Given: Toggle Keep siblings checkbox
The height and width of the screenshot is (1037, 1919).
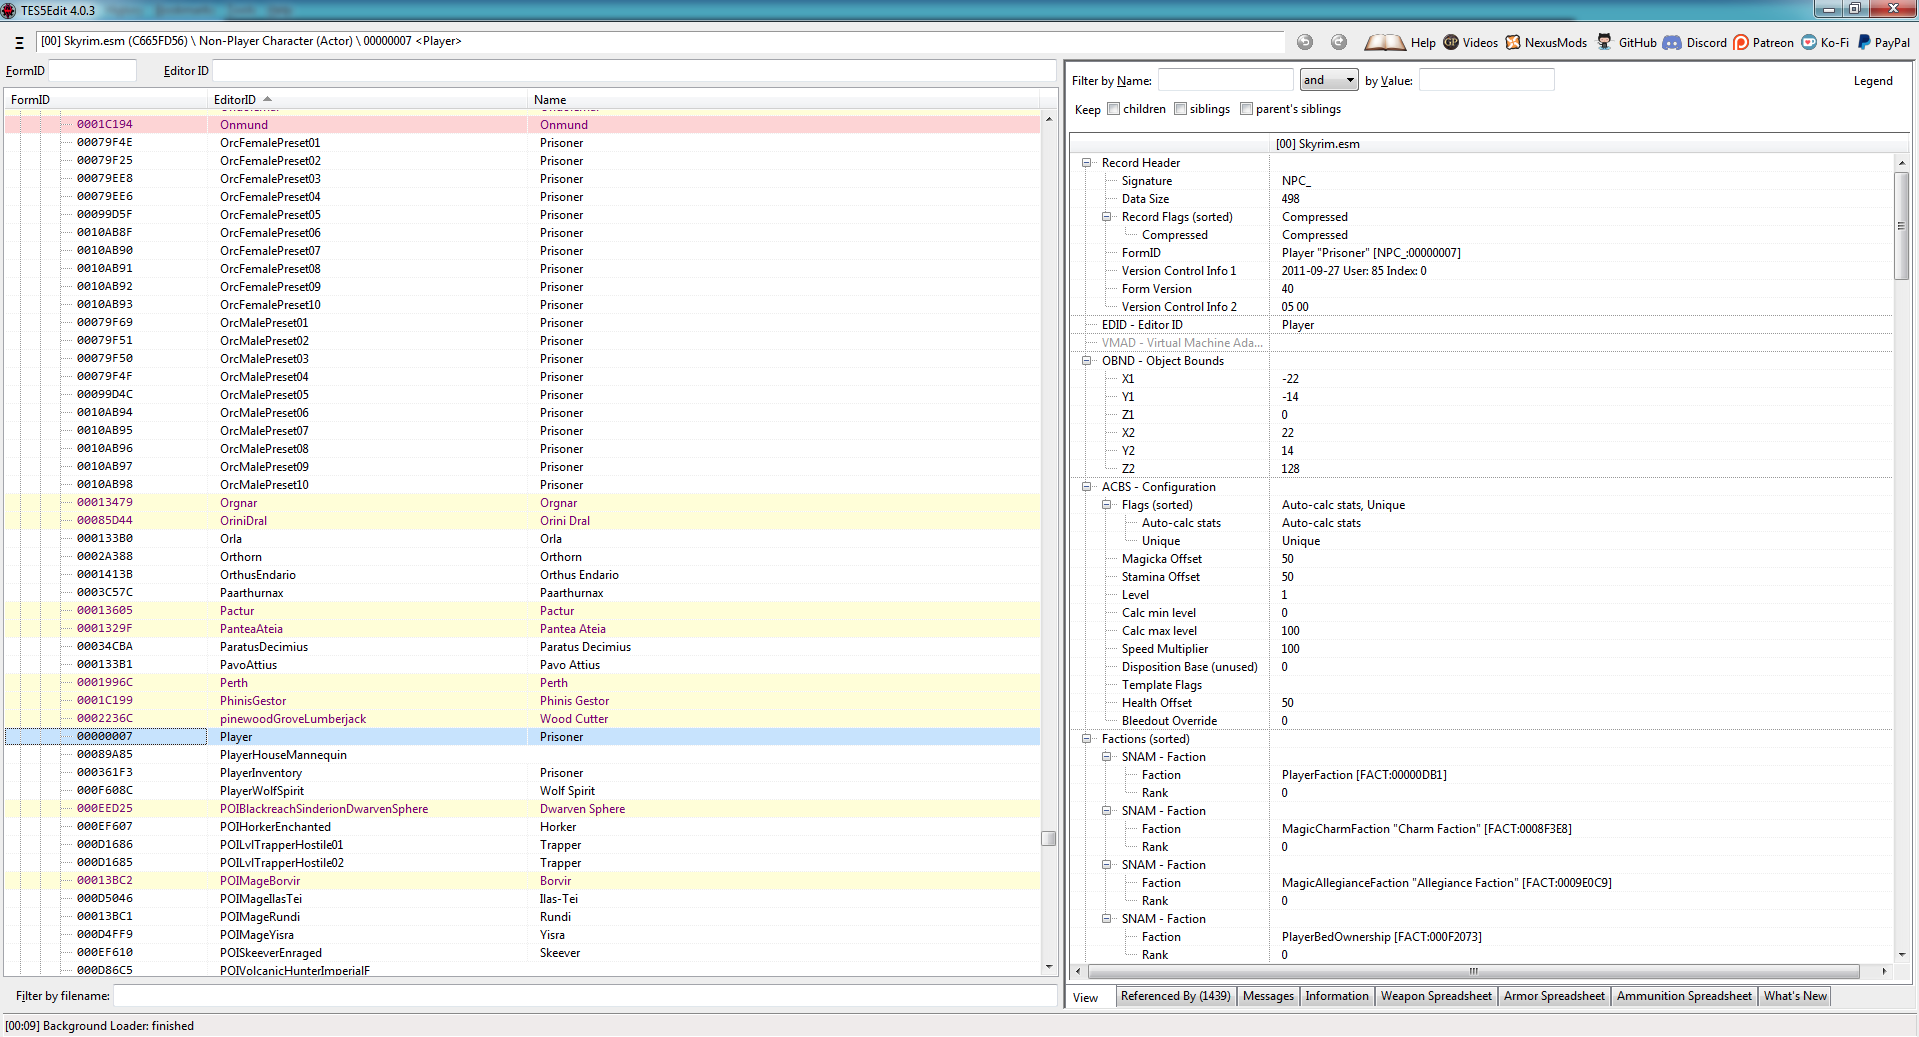Looking at the screenshot, I should tap(1180, 109).
